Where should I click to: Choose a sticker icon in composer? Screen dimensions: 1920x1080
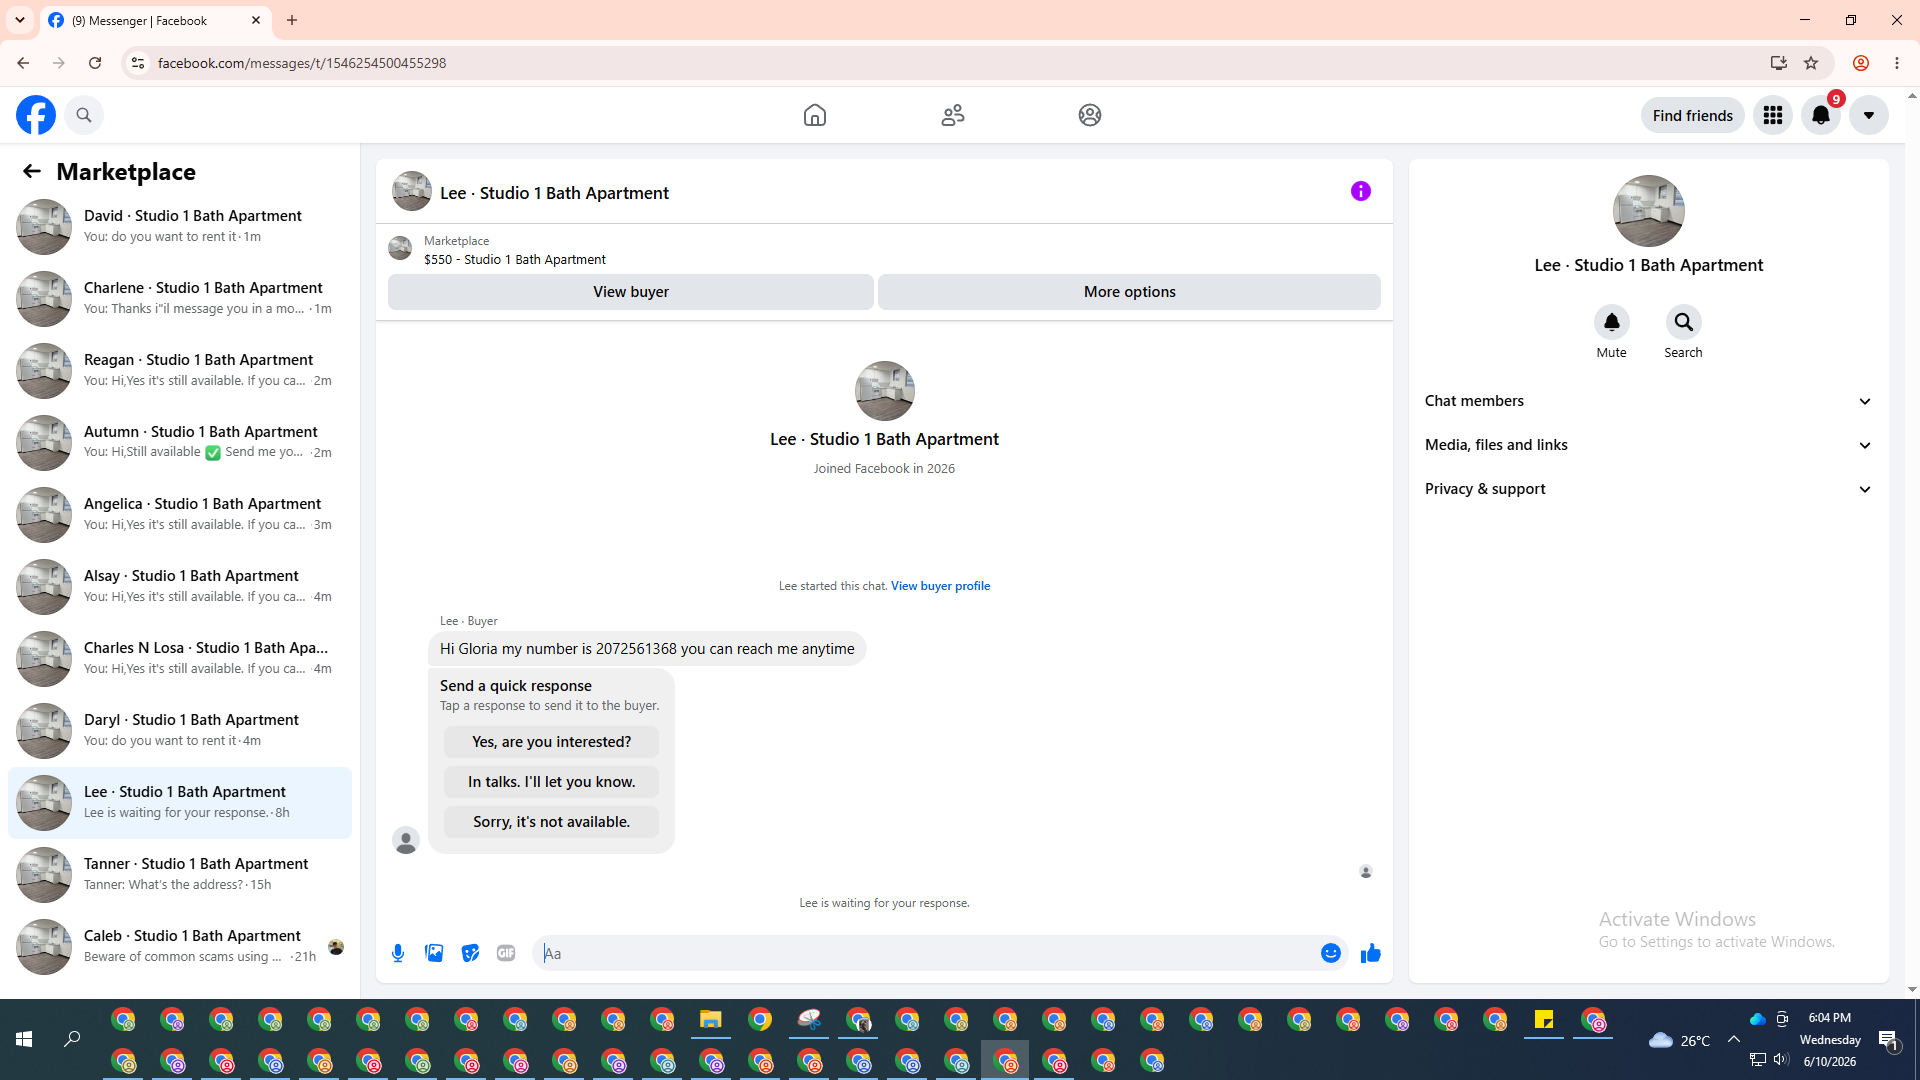[470, 953]
